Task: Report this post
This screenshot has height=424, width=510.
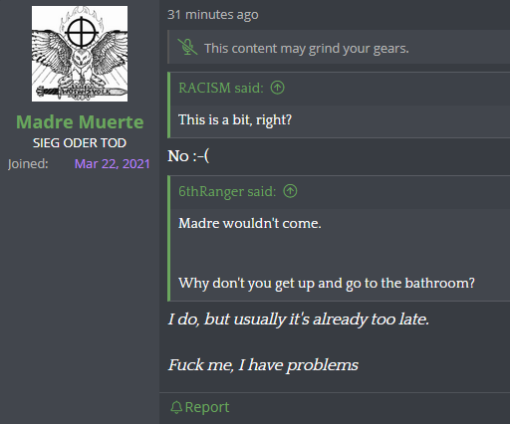Action: tap(200, 407)
